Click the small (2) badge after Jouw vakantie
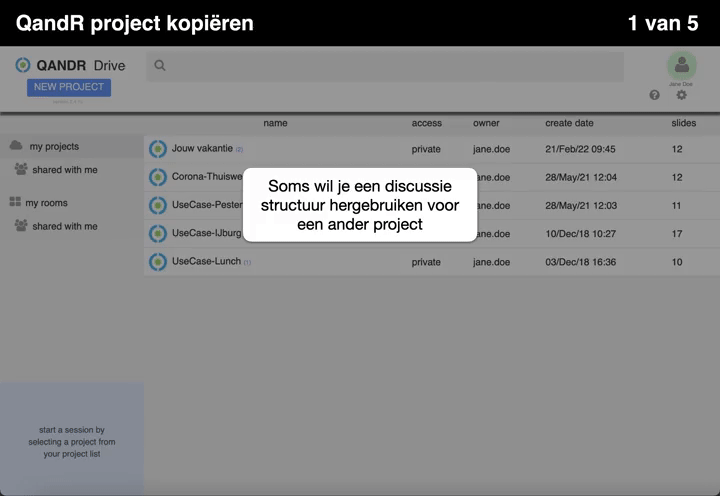The height and width of the screenshot is (496, 720). point(239,149)
